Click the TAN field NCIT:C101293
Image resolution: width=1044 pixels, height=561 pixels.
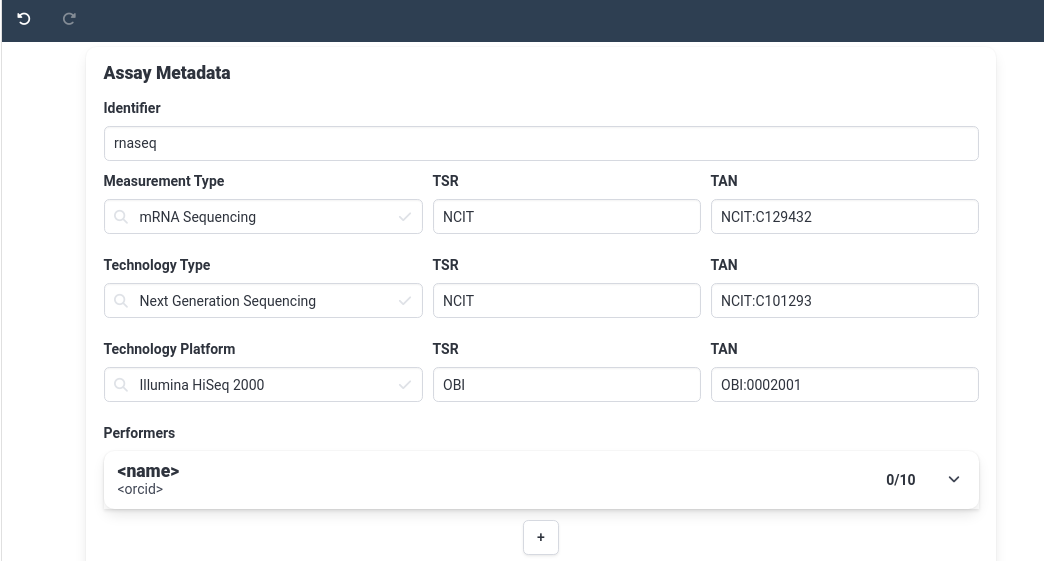[x=845, y=301]
